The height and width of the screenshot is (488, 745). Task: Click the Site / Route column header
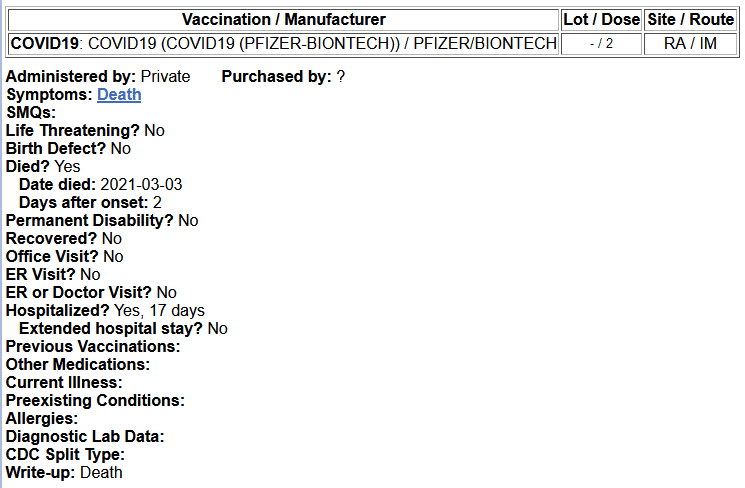(x=690, y=19)
